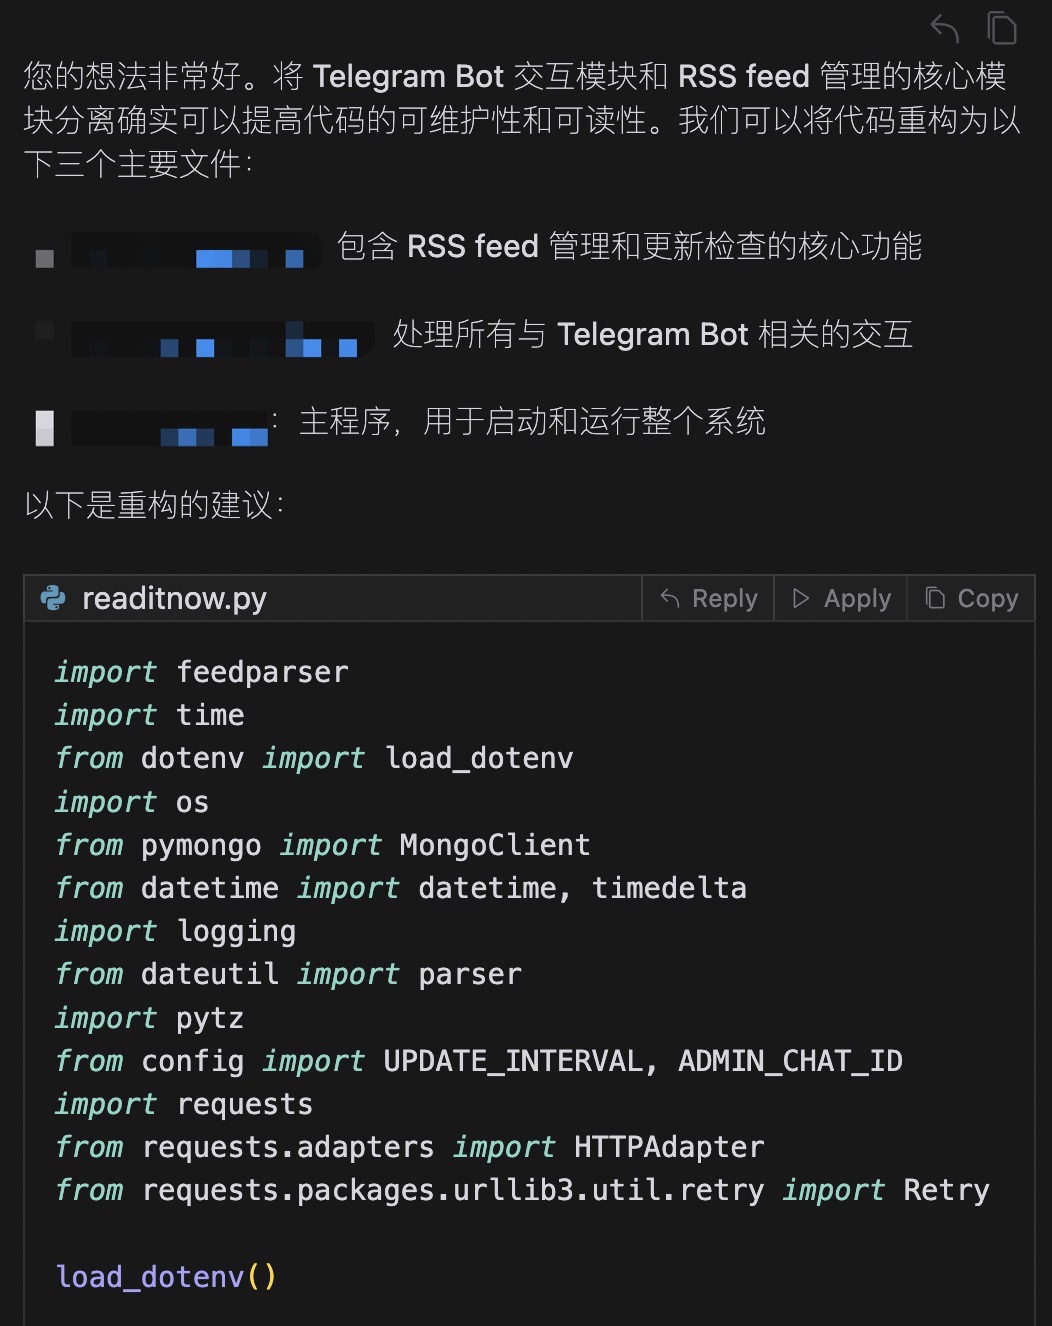The height and width of the screenshot is (1326, 1052).
Task: Click the reply arrow icon above the message
Action: pyautogui.click(x=944, y=28)
